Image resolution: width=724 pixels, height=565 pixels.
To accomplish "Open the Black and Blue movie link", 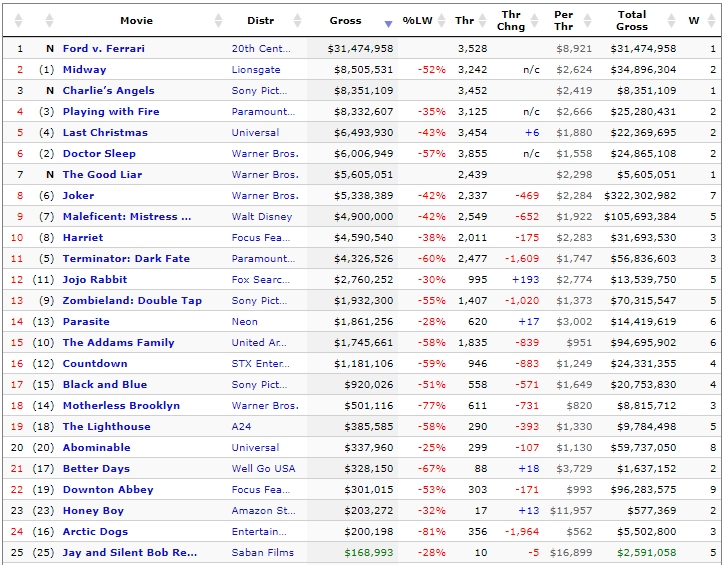I will tap(105, 385).
